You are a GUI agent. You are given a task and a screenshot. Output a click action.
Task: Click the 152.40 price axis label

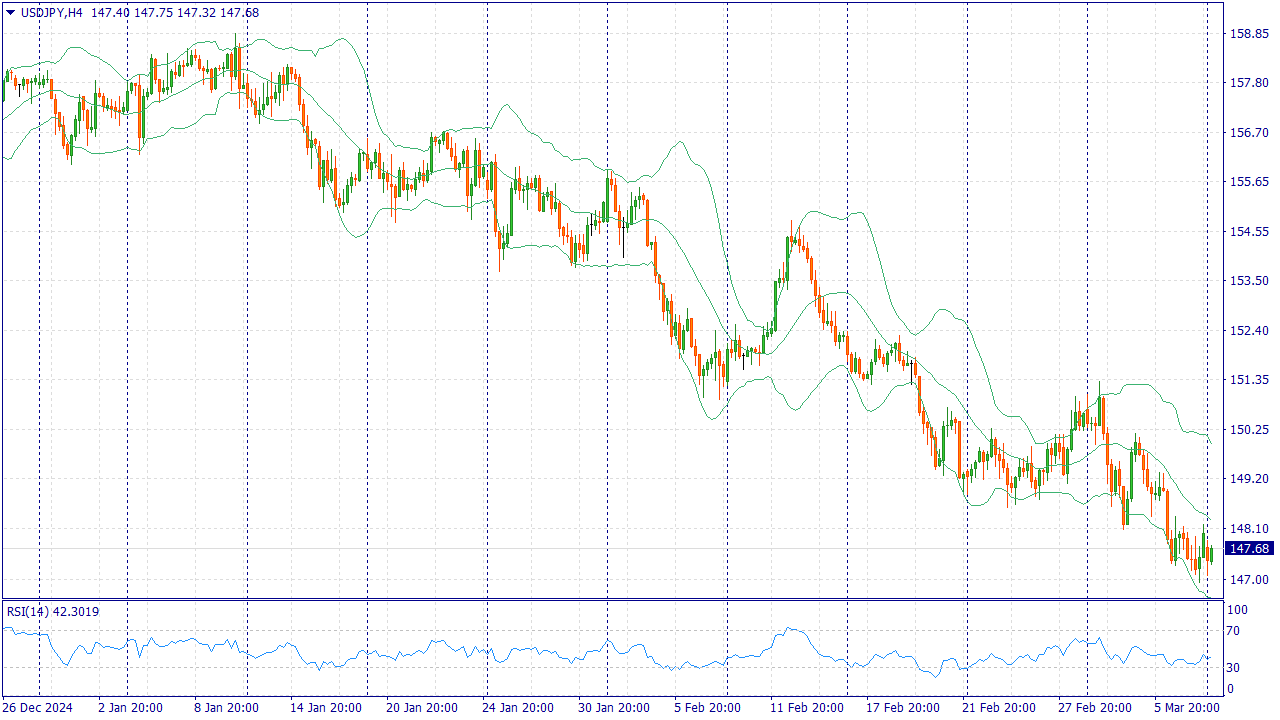click(x=1249, y=331)
